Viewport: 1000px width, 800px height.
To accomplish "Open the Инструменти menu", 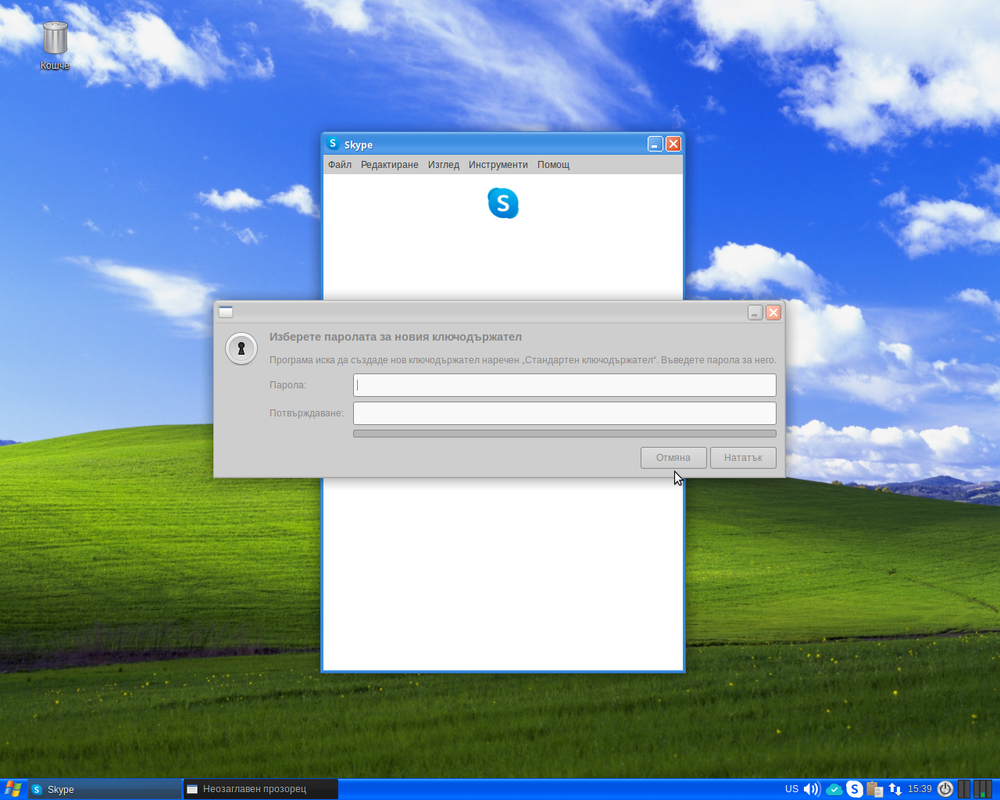I will click(x=498, y=165).
